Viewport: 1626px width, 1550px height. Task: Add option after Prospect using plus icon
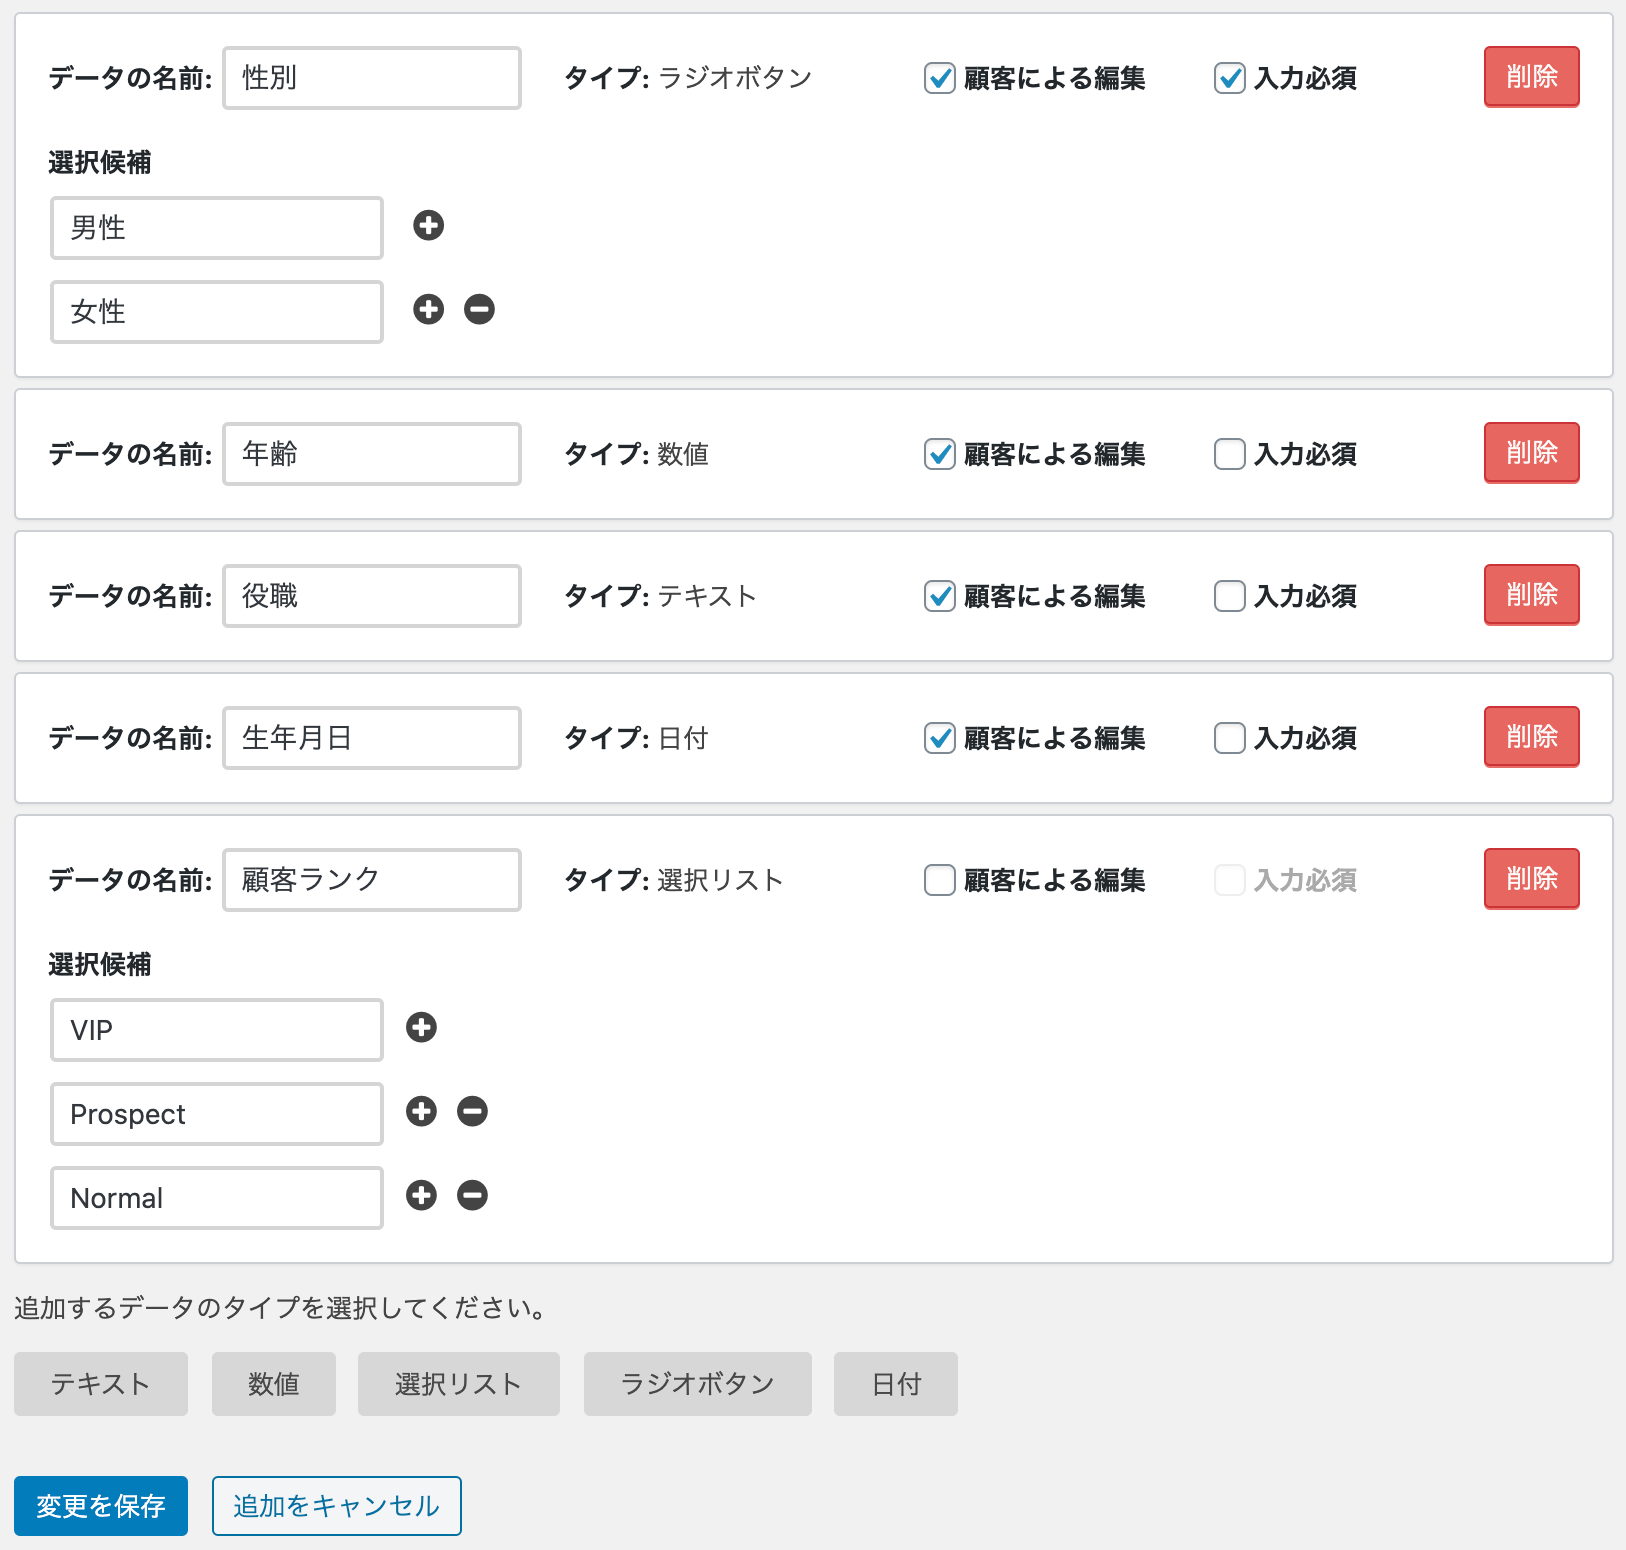421,1112
